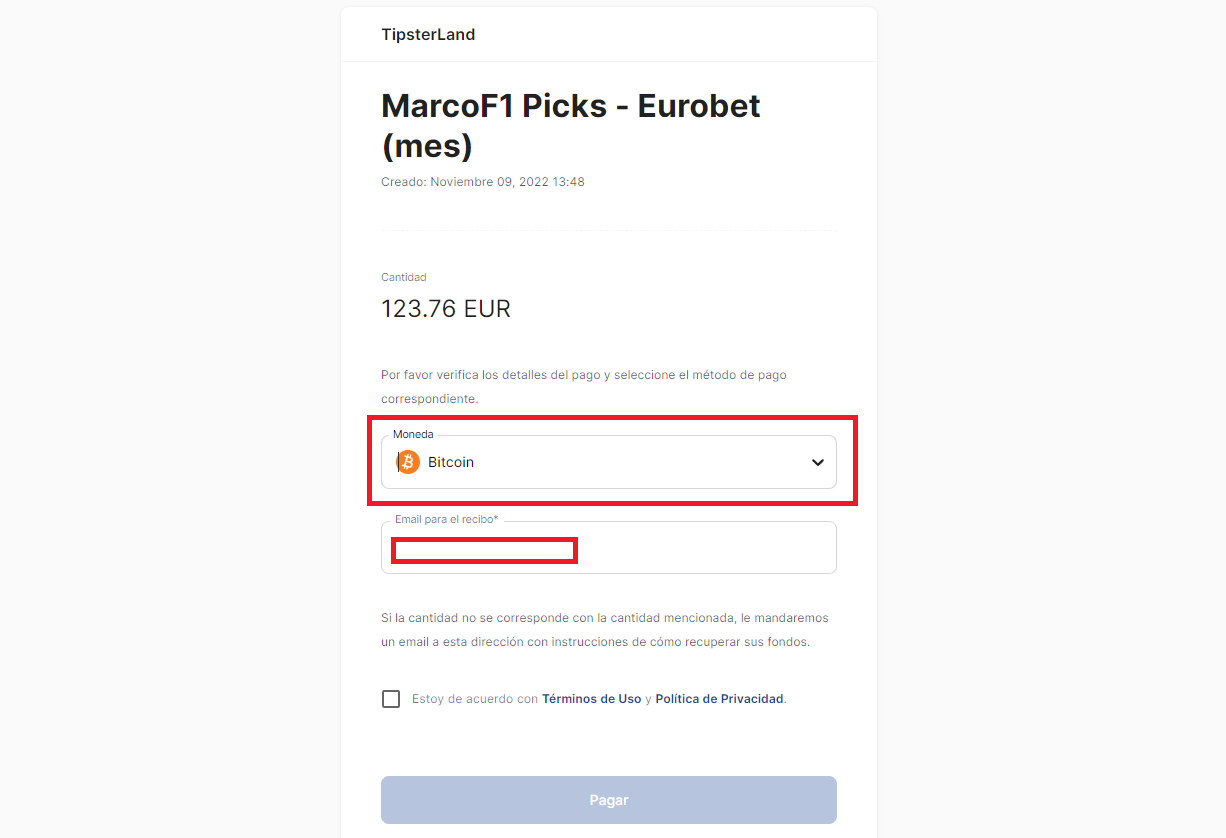Click the 'Estoy de acuerdo con' label

(475, 699)
